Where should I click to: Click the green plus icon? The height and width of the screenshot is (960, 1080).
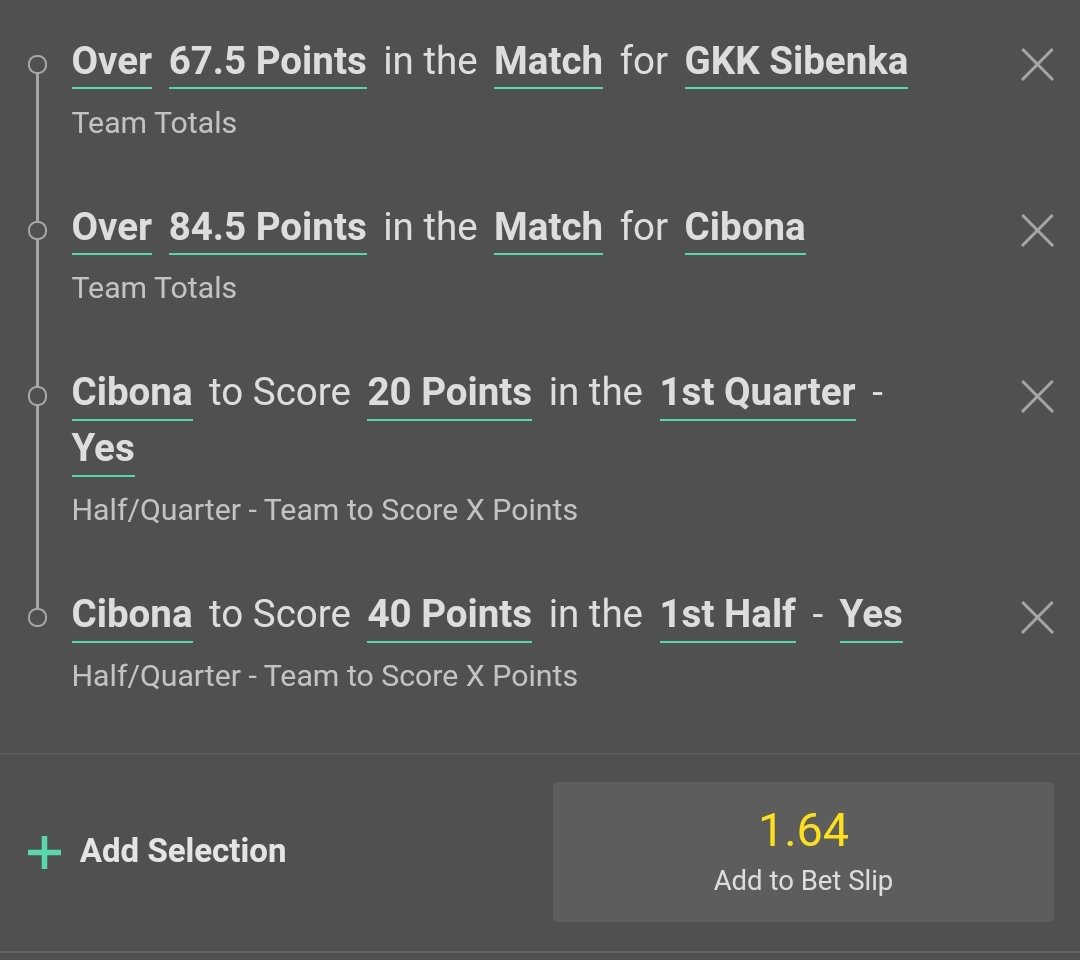click(44, 852)
